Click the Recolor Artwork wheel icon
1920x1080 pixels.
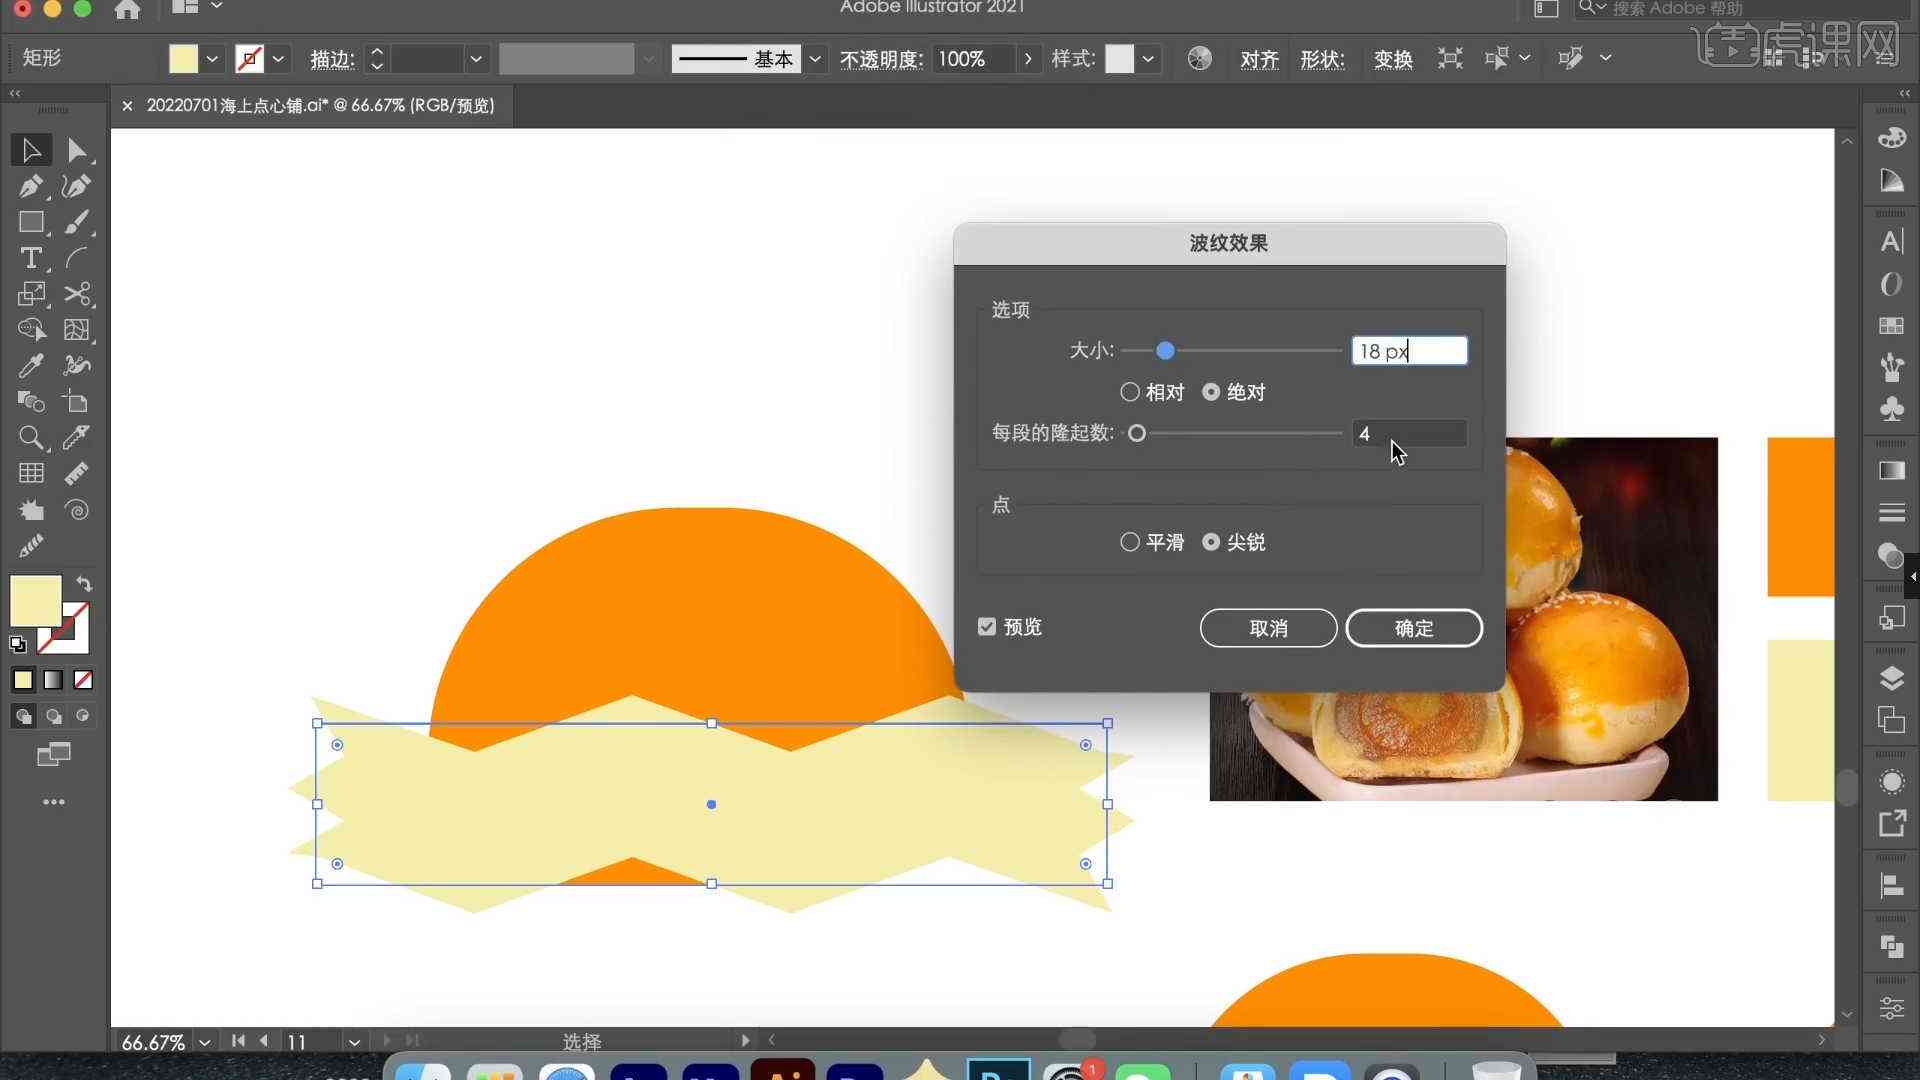pos(1199,59)
